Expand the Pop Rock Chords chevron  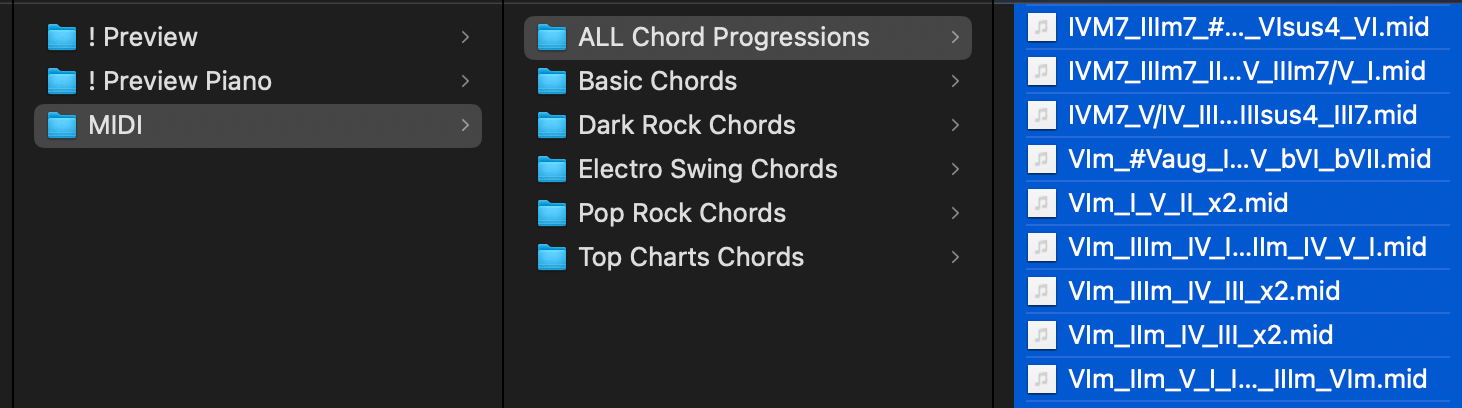point(955,214)
